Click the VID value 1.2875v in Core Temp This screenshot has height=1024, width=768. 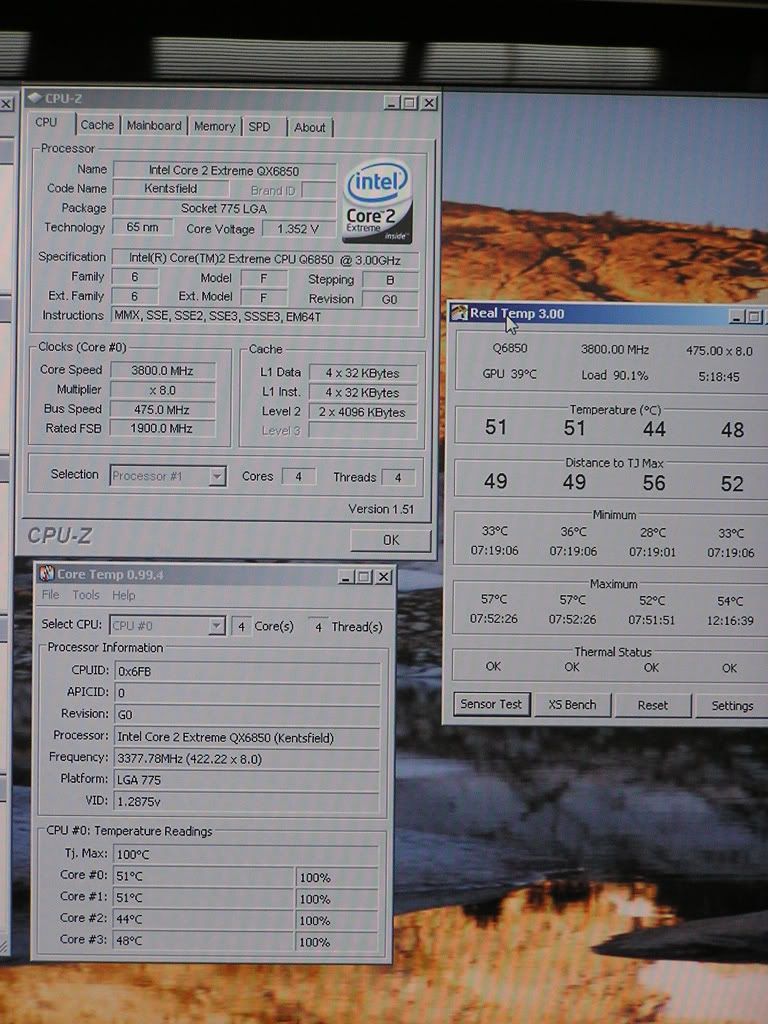[x=248, y=801]
